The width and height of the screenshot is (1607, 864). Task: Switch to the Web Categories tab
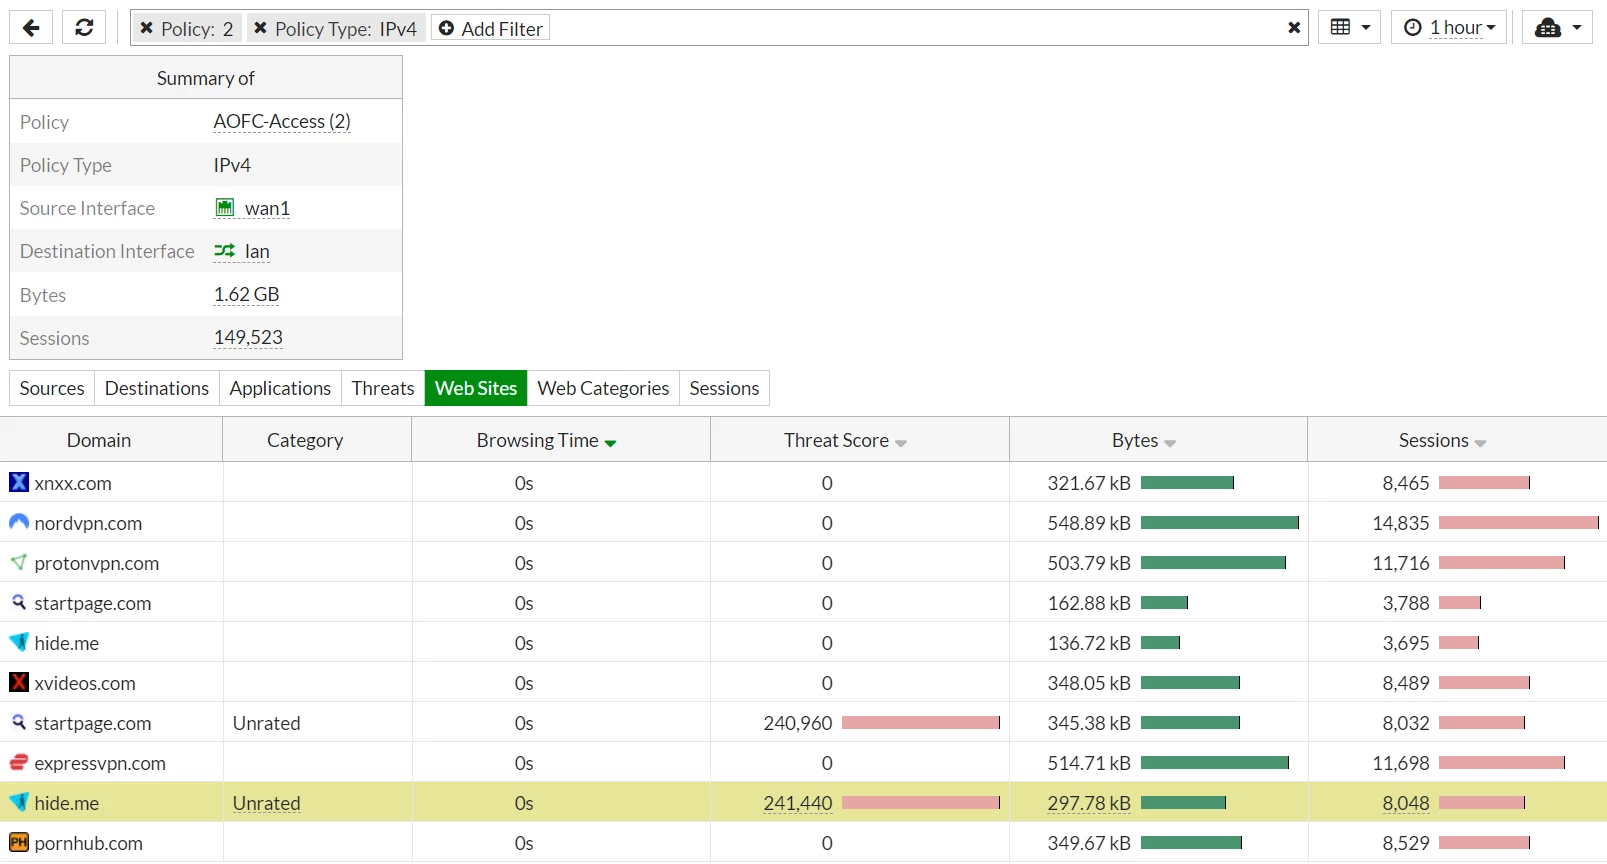pyautogui.click(x=603, y=388)
